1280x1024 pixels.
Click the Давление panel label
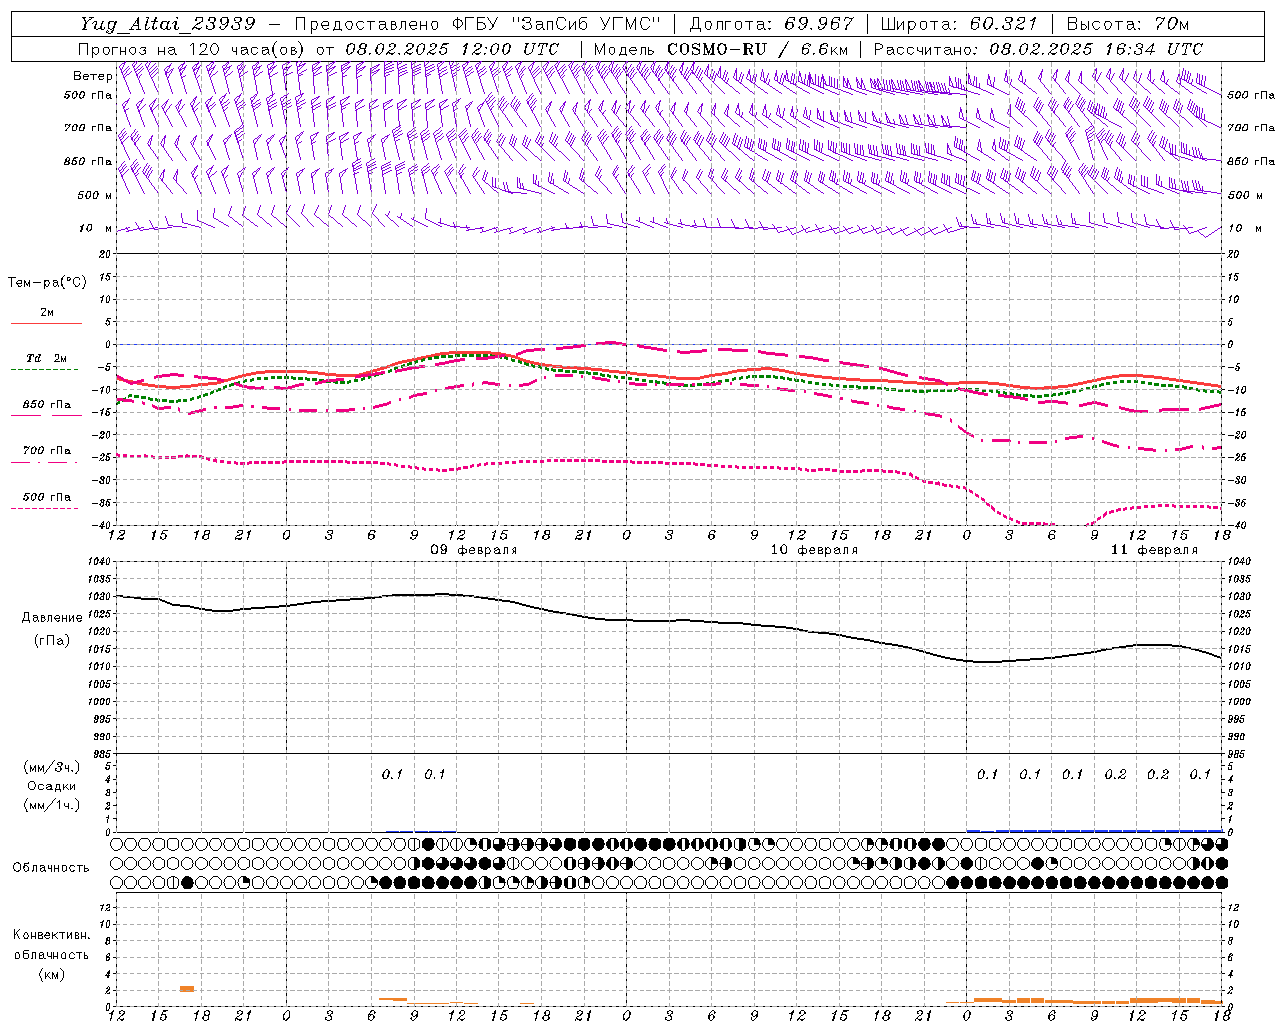[52, 618]
